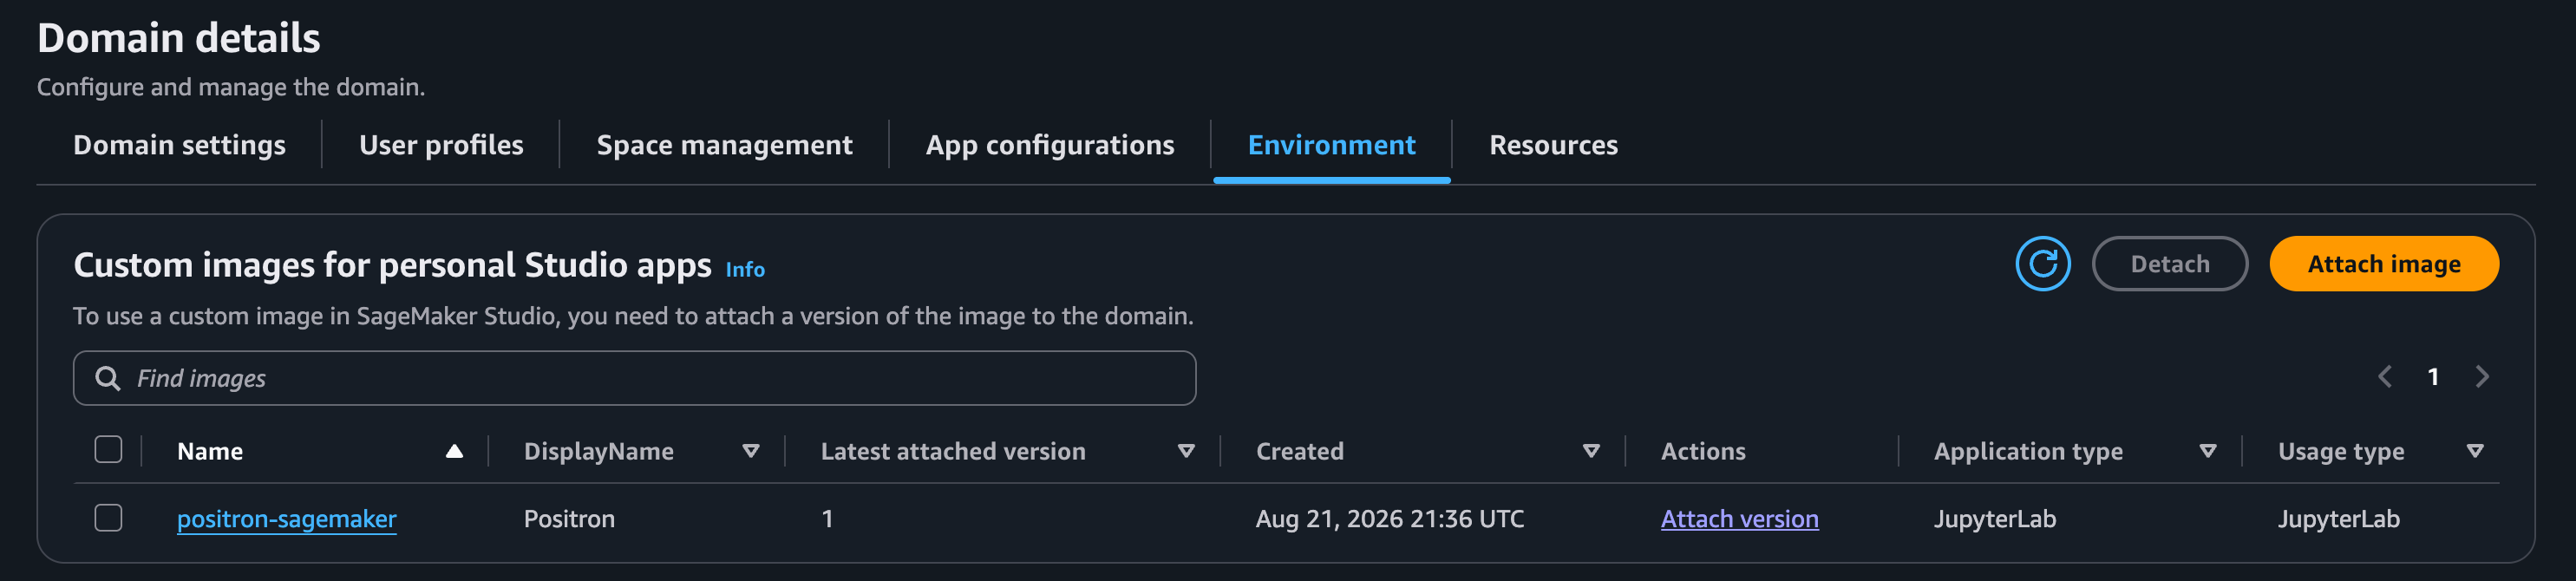Switch to App configurations tab
This screenshot has width=2576, height=581.
(x=1050, y=145)
